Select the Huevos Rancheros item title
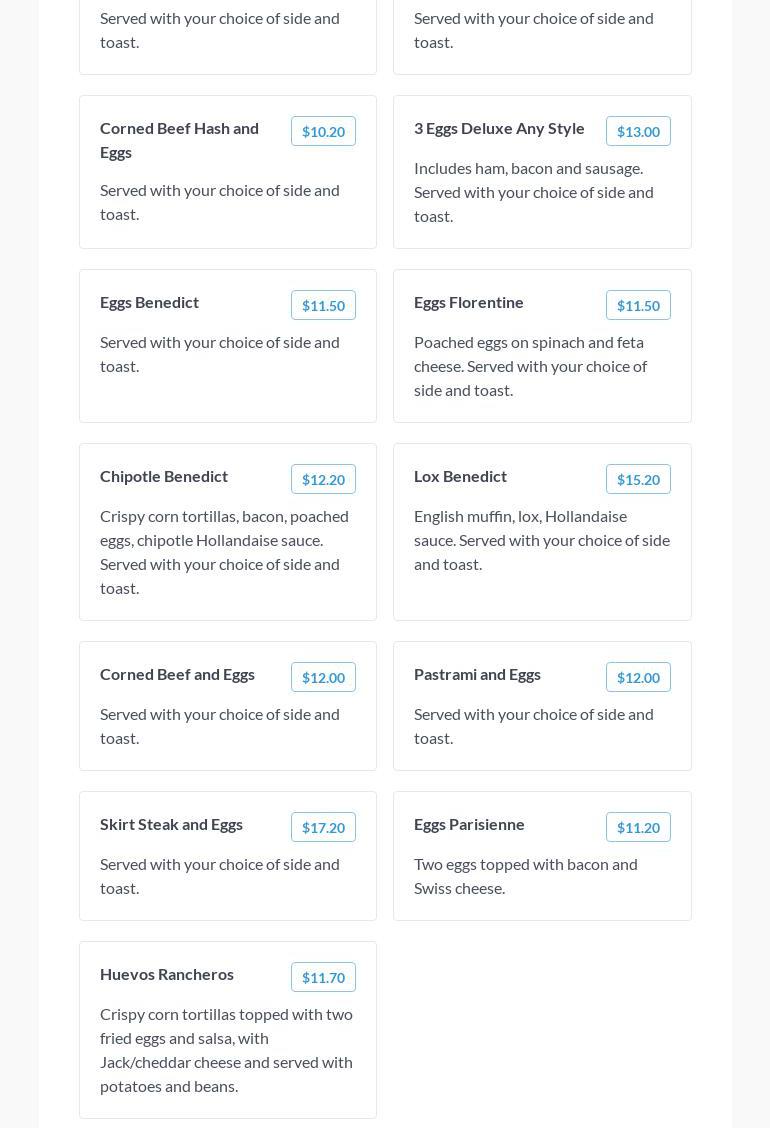The image size is (770, 1128). [167, 974]
